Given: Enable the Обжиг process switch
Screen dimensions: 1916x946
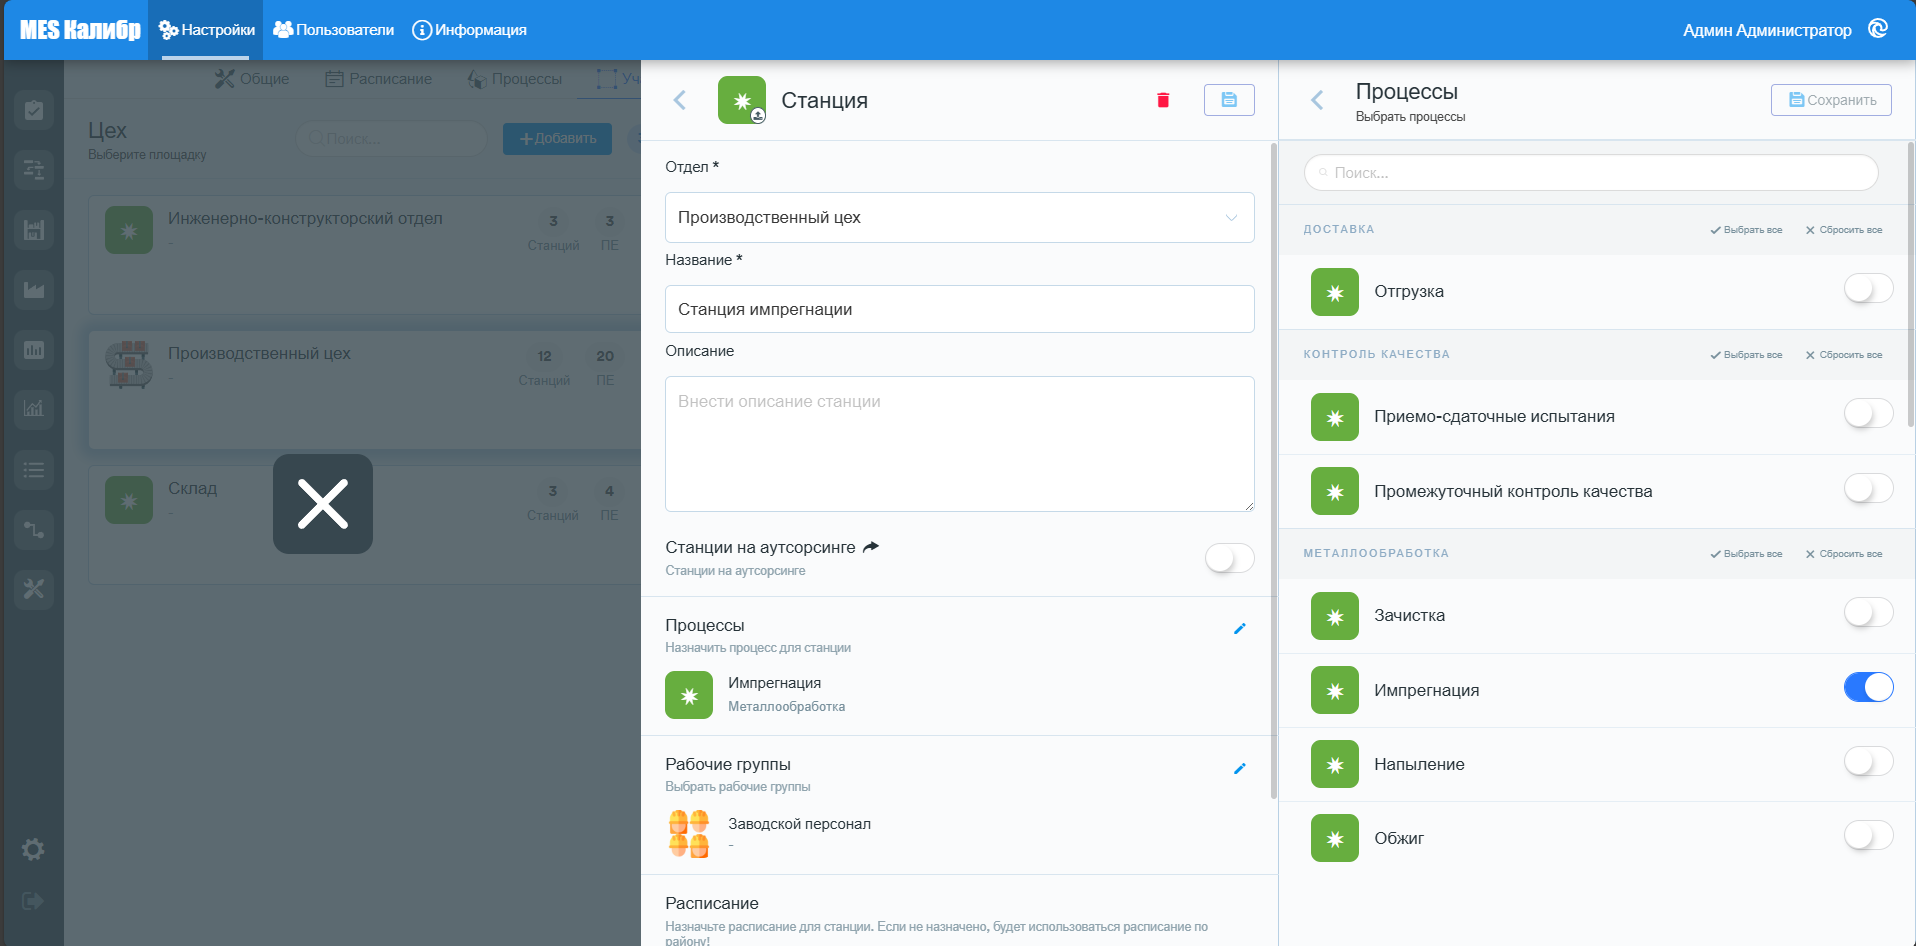Looking at the screenshot, I should click(x=1868, y=835).
